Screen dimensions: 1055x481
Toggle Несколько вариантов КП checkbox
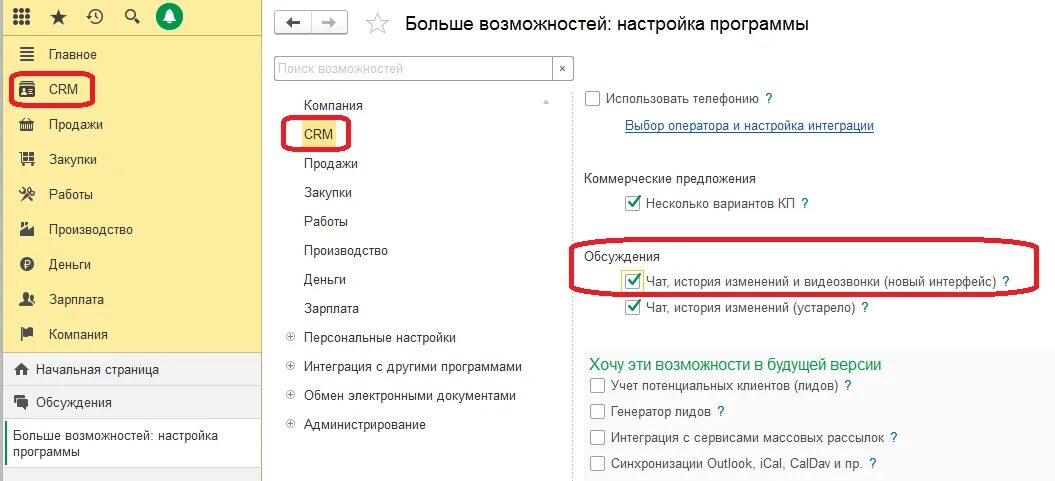click(x=632, y=202)
